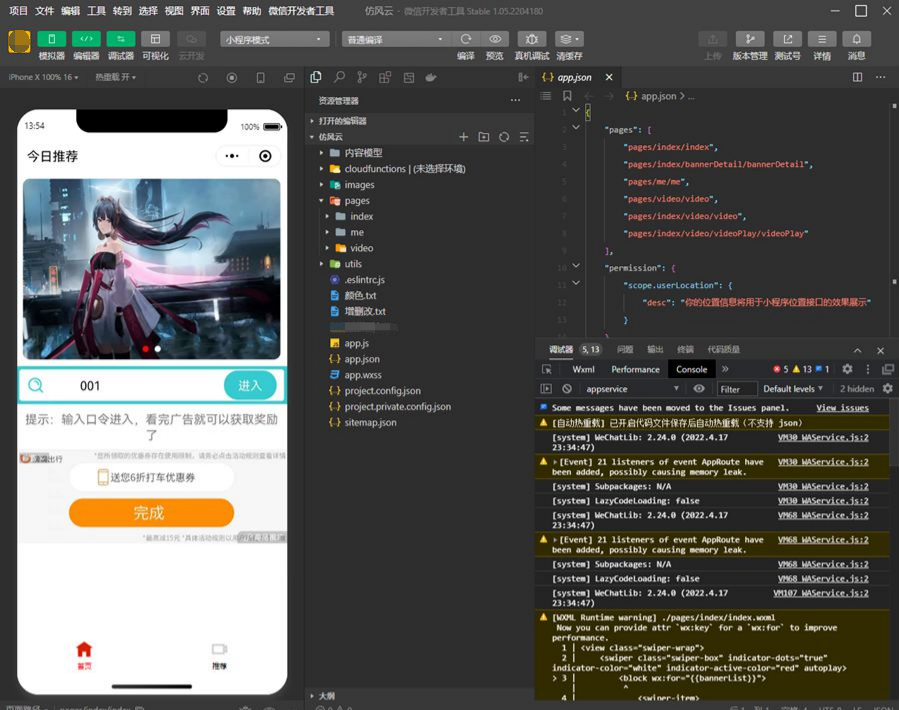Open the 版本管理 version management tool
The image size is (899, 710).
(x=749, y=39)
